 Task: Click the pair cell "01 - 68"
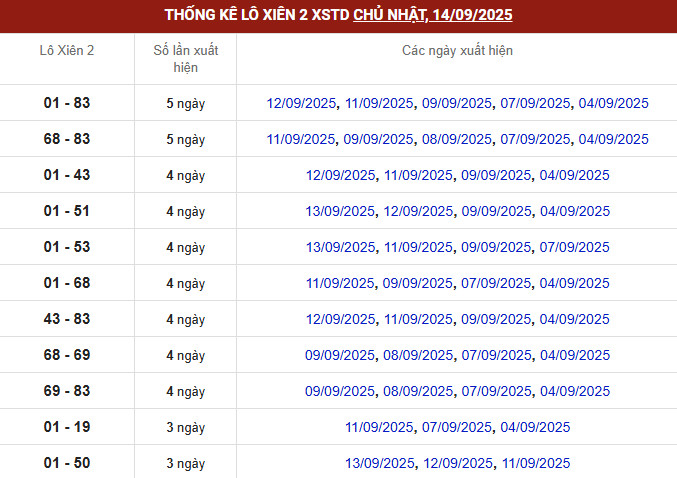[67, 283]
